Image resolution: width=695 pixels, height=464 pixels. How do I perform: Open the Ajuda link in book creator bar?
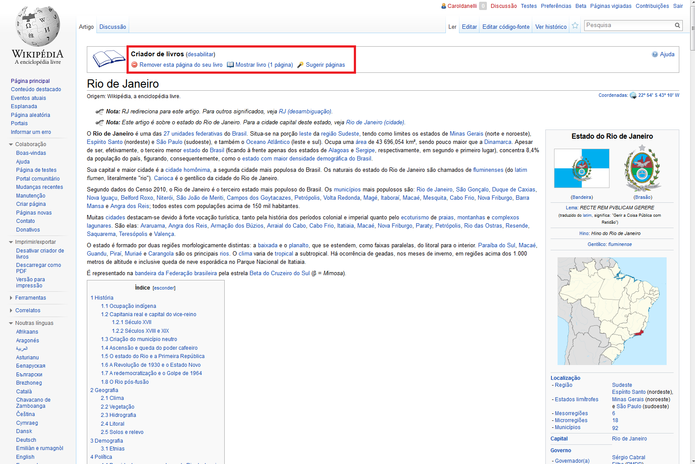[x=667, y=54]
